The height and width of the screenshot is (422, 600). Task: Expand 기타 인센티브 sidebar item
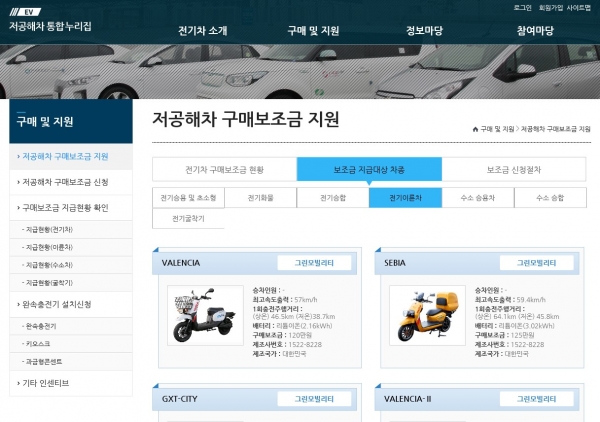(46, 383)
